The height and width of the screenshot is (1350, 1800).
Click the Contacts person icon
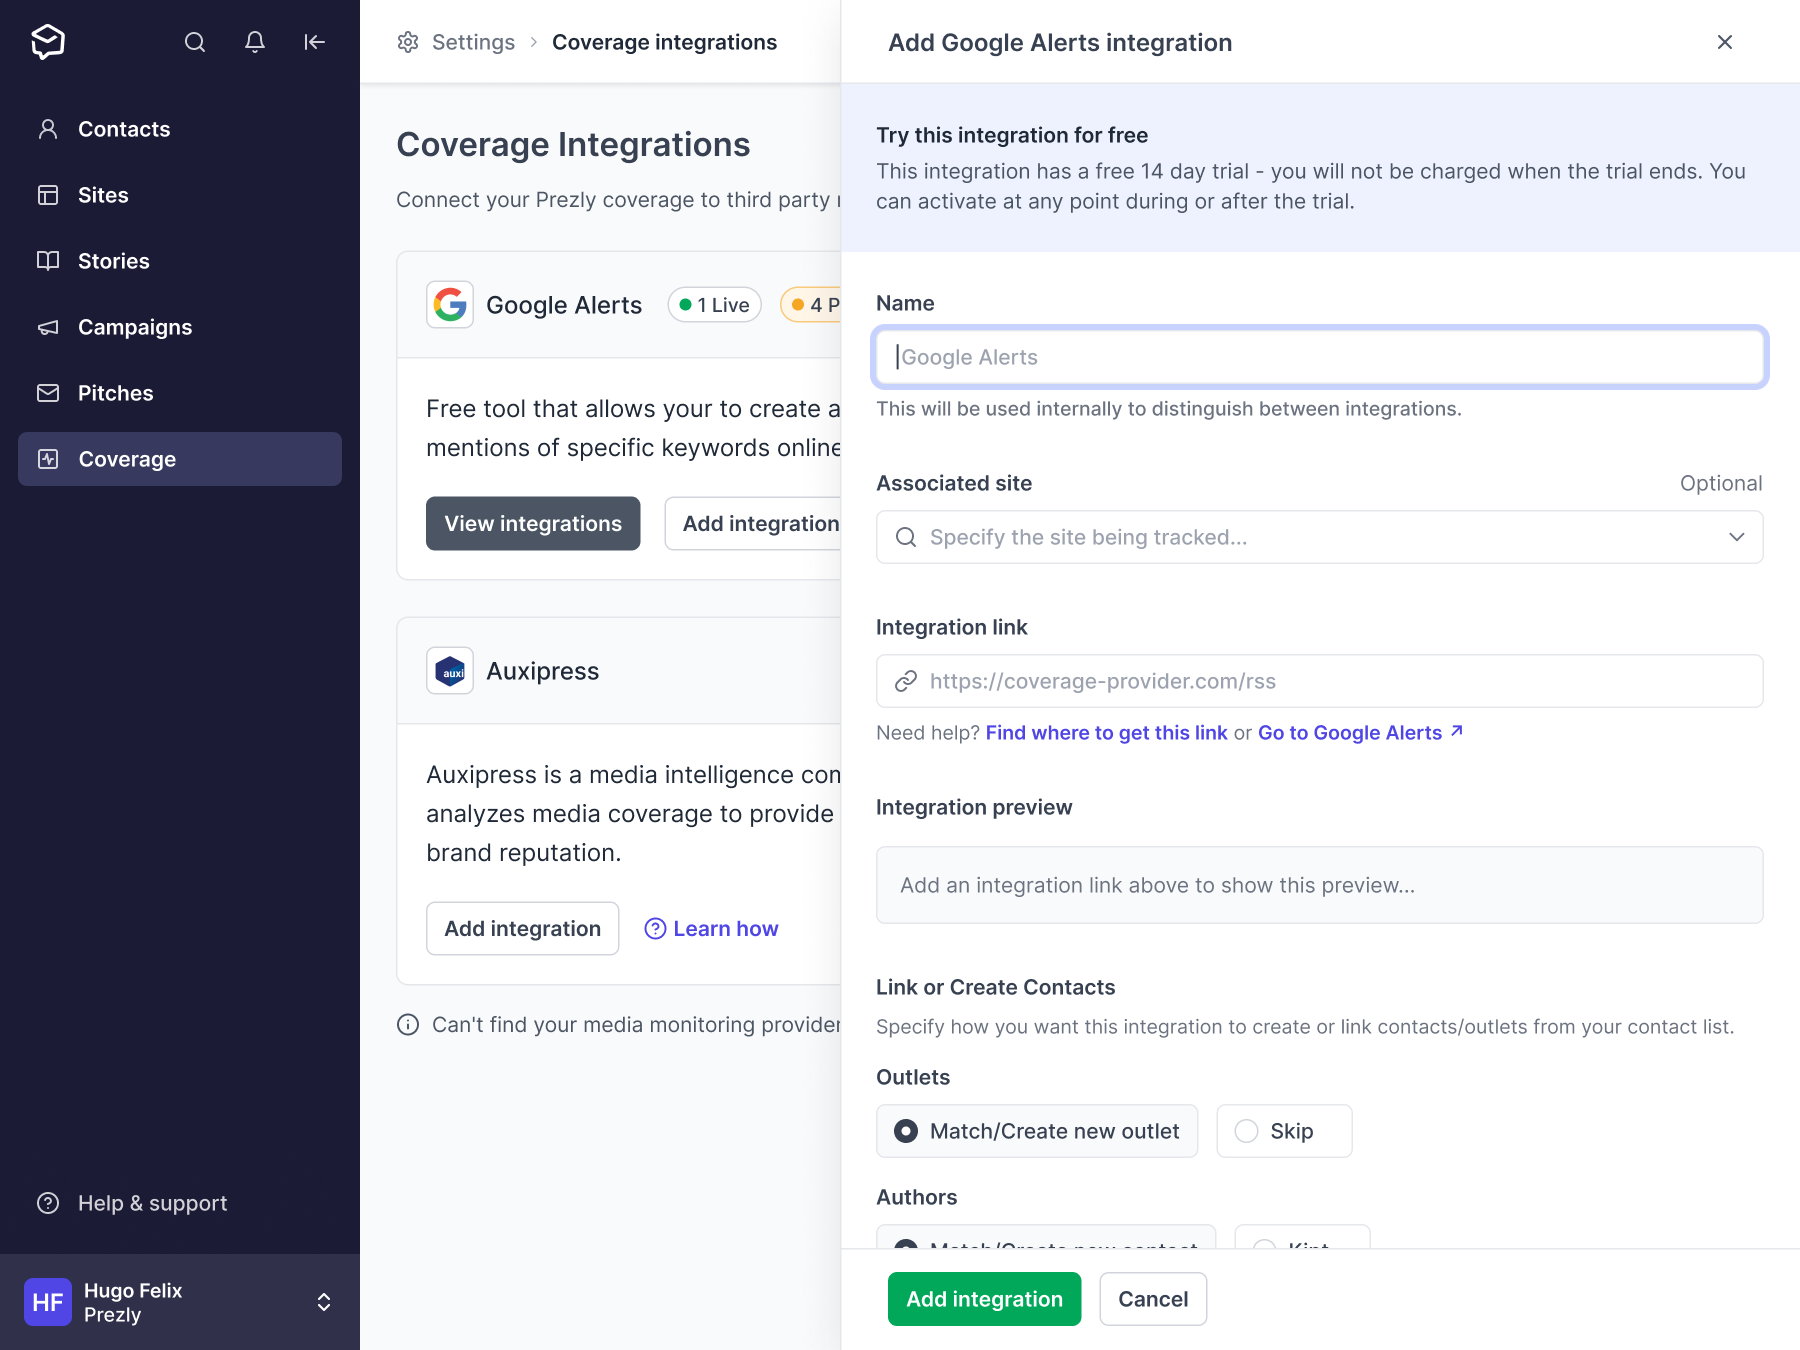point(48,129)
